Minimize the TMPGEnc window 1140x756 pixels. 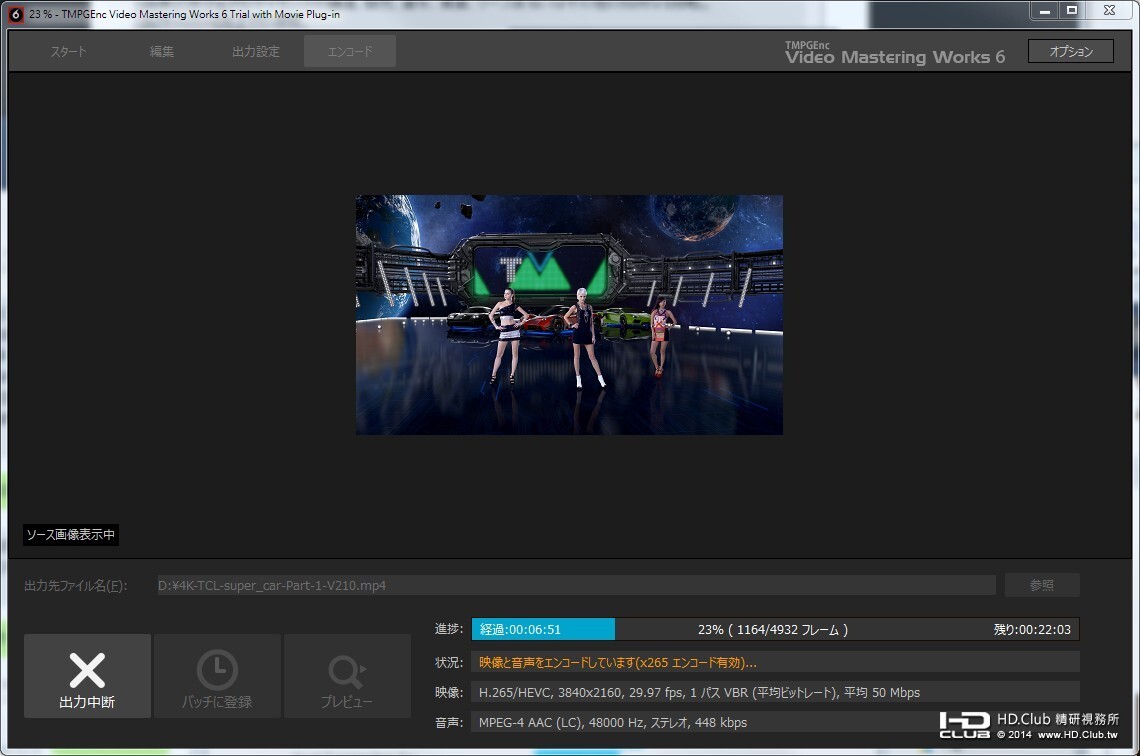[1045, 11]
